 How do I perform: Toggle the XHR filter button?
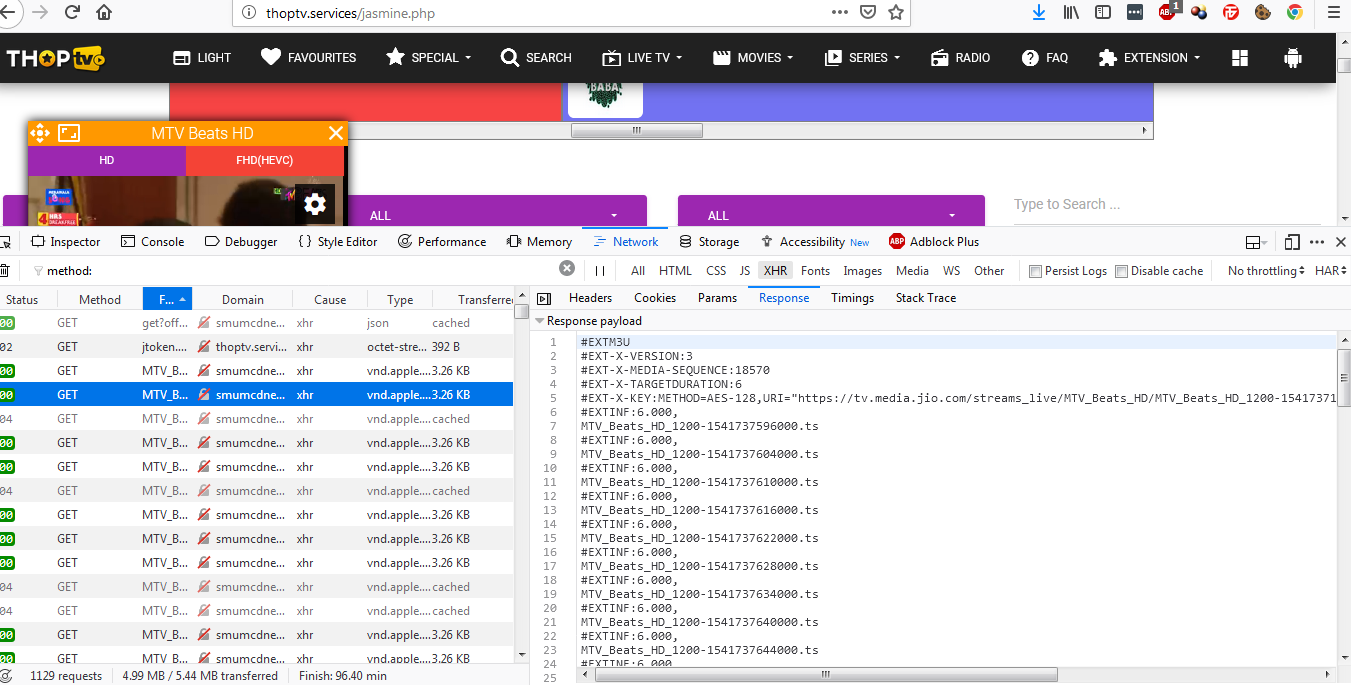[x=775, y=271]
